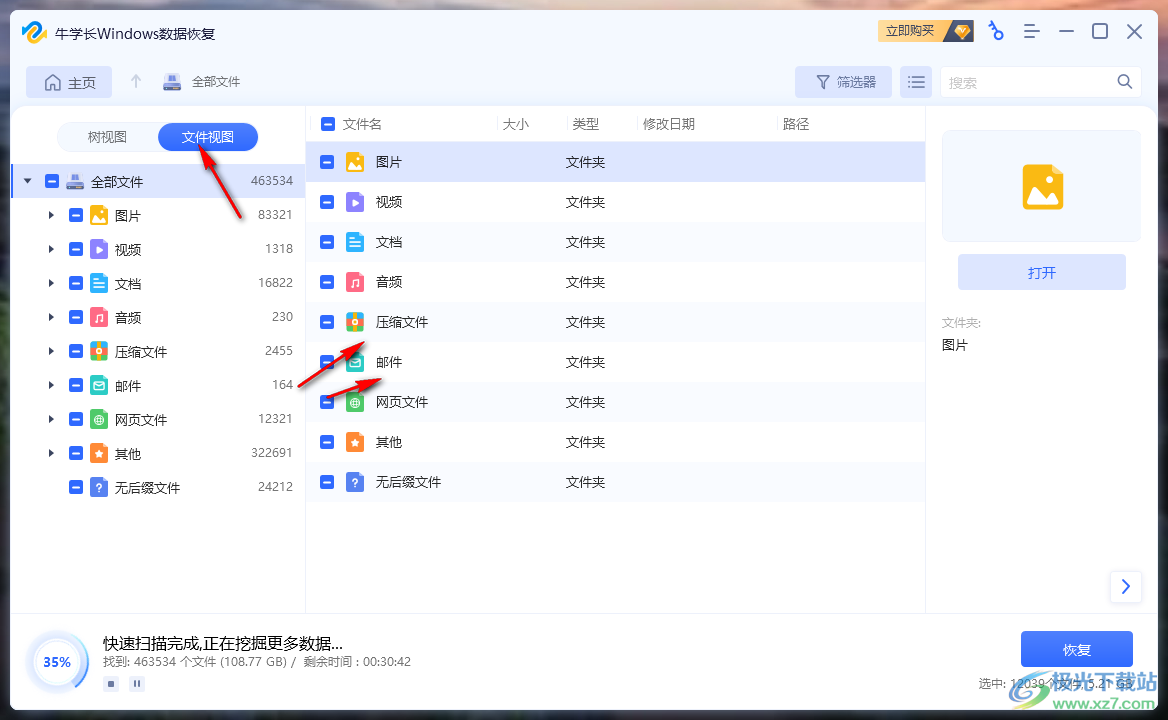Toggle 音频 checkbox in left tree
The width and height of the screenshot is (1168, 720).
point(76,317)
